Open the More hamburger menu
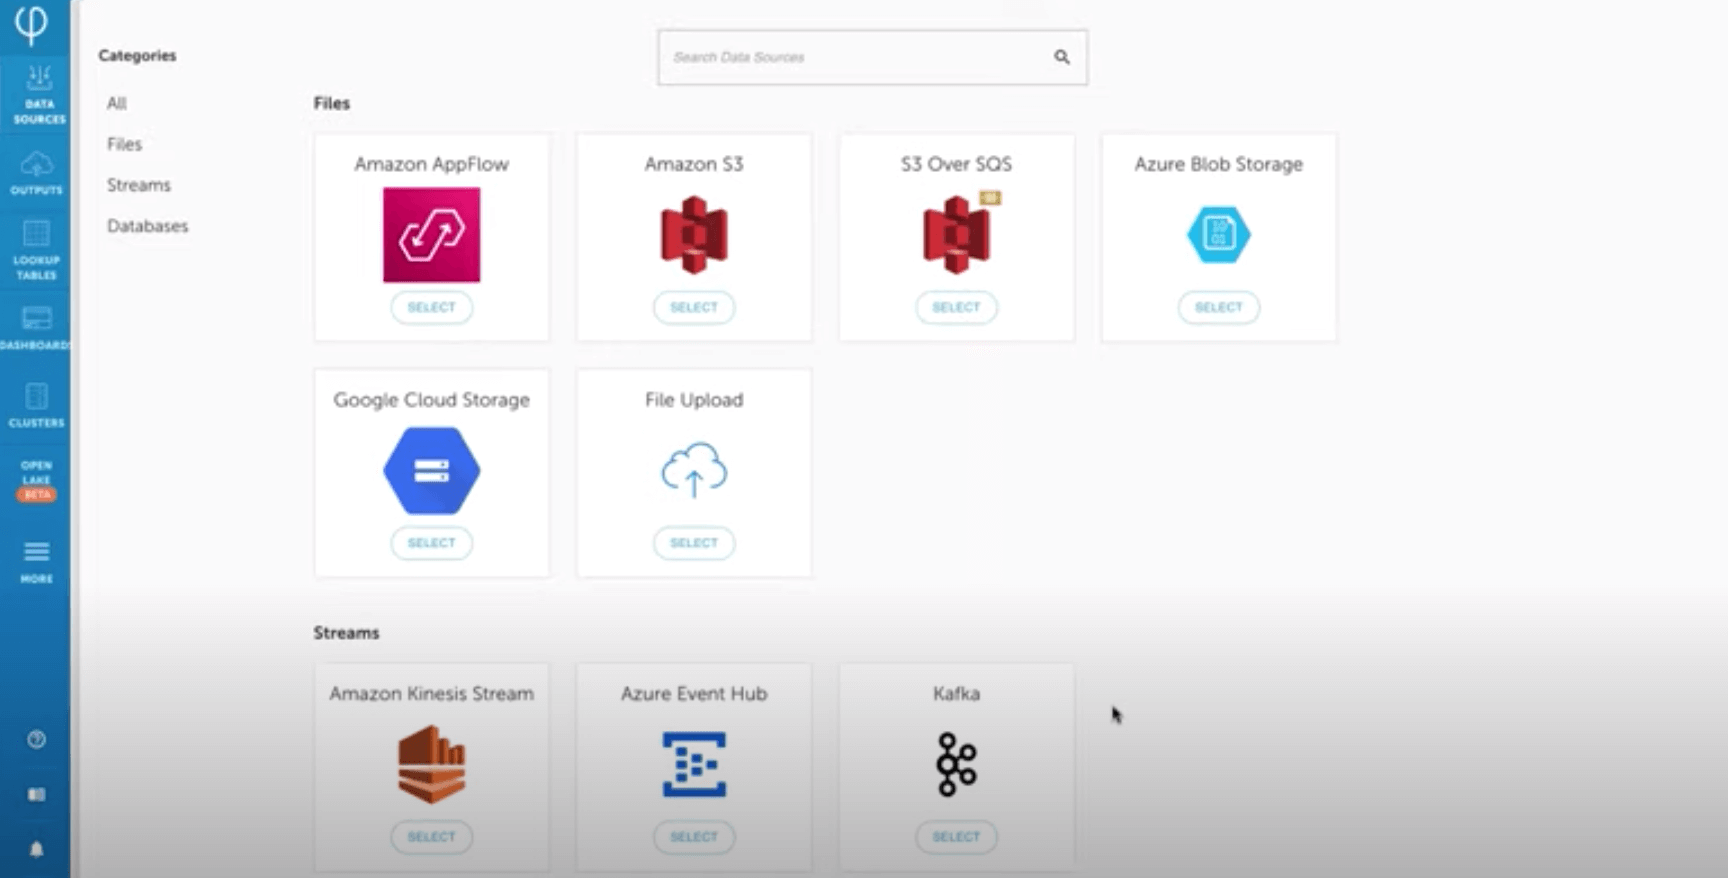This screenshot has width=1728, height=878. point(36,562)
